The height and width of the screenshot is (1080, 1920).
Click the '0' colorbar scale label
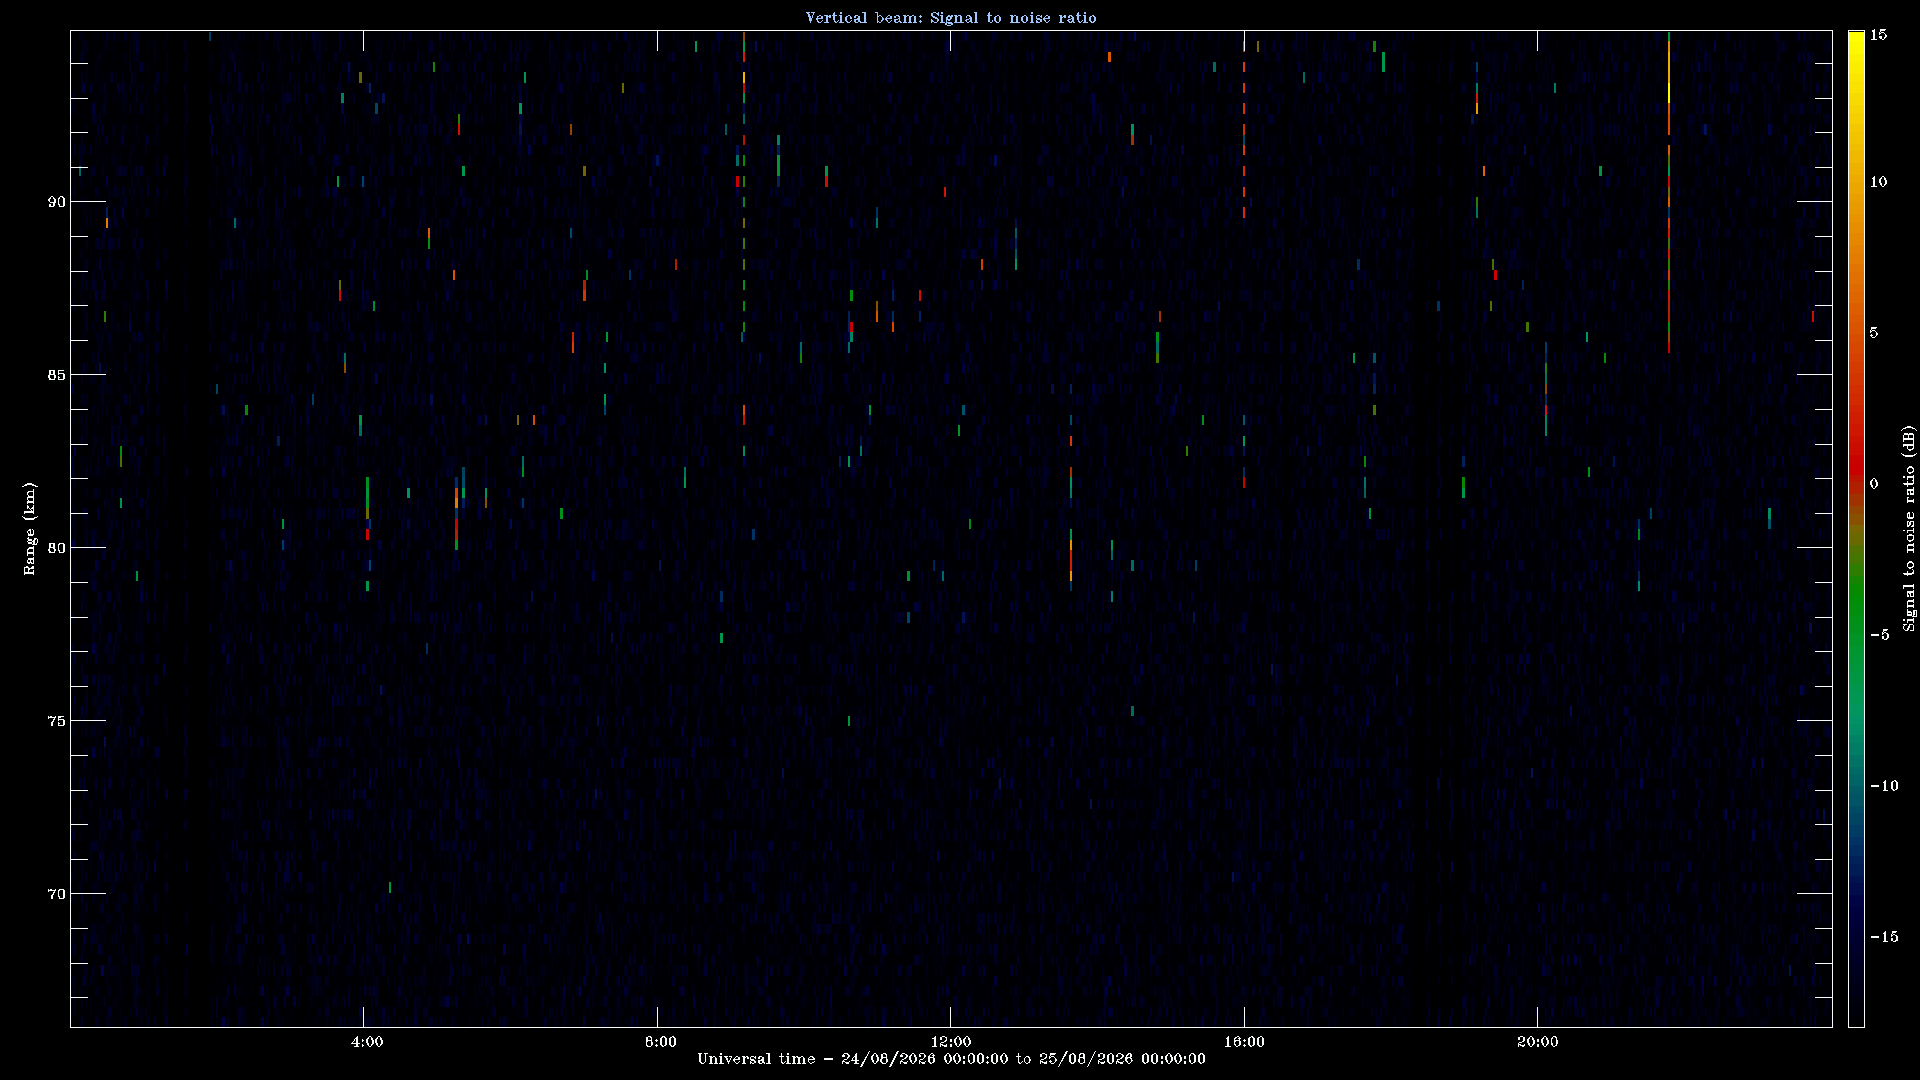pyautogui.click(x=1874, y=484)
